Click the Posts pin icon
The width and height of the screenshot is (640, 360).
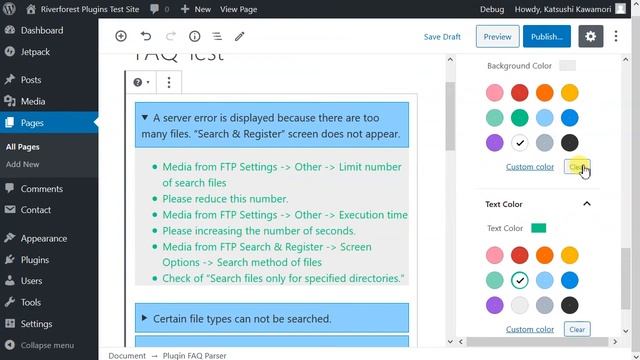click(x=10, y=80)
